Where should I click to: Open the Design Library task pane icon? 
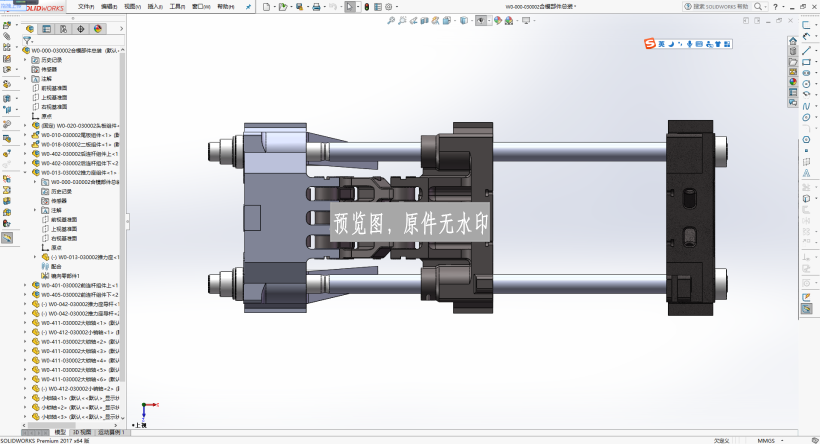pos(793,51)
